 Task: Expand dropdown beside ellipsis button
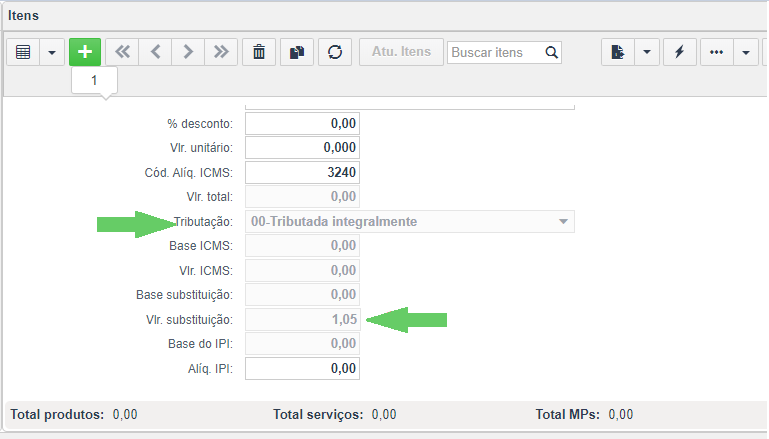746,52
